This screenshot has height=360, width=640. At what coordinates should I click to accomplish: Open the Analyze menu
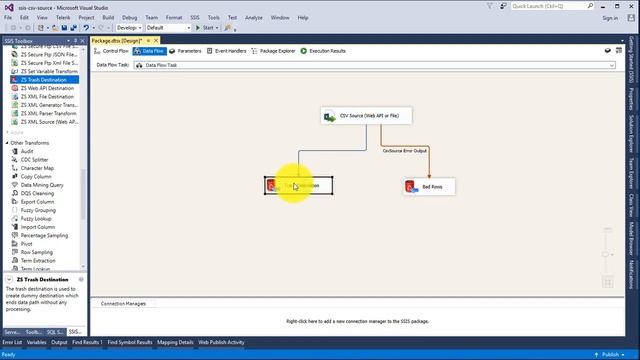pos(253,18)
